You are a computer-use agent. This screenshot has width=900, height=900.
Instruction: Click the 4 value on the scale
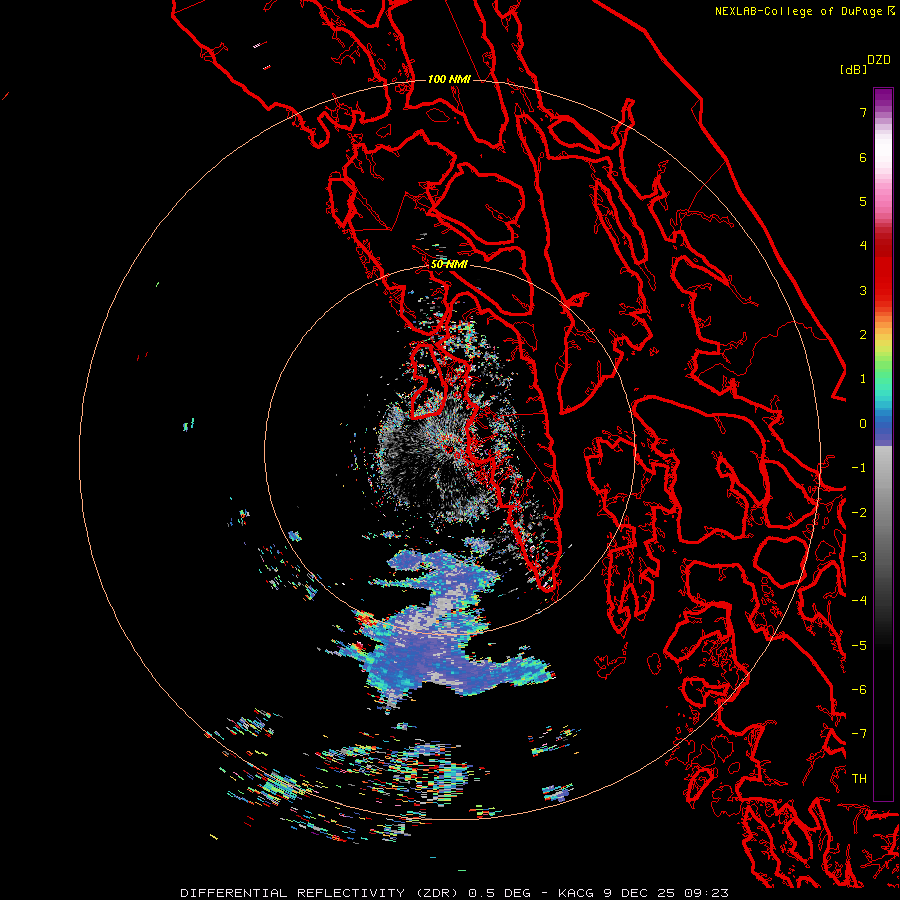pos(863,246)
